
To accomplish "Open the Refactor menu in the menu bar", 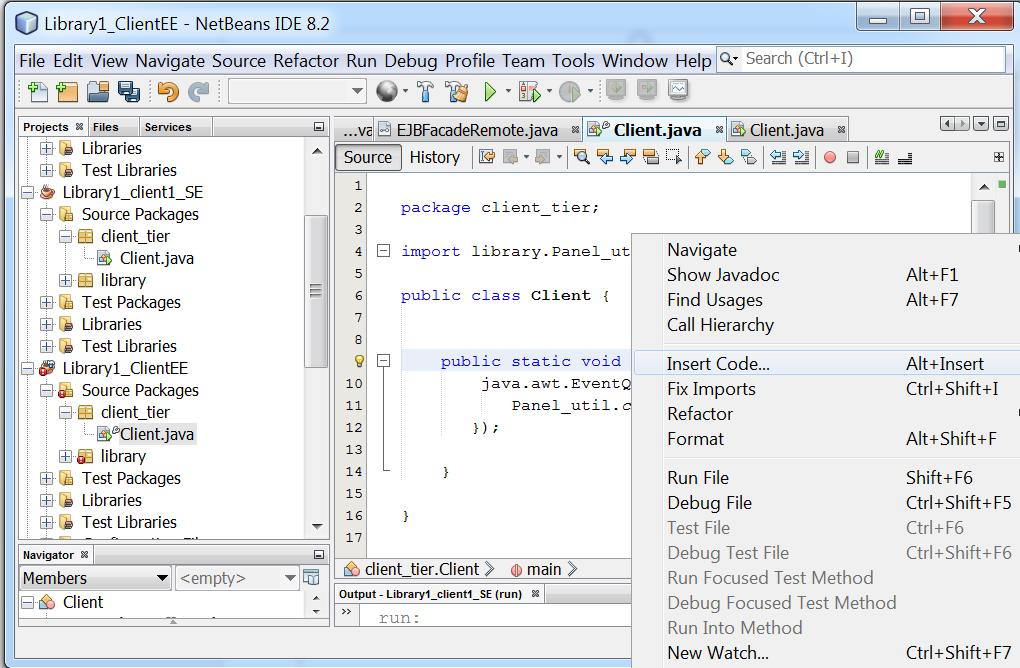I will (x=306, y=60).
